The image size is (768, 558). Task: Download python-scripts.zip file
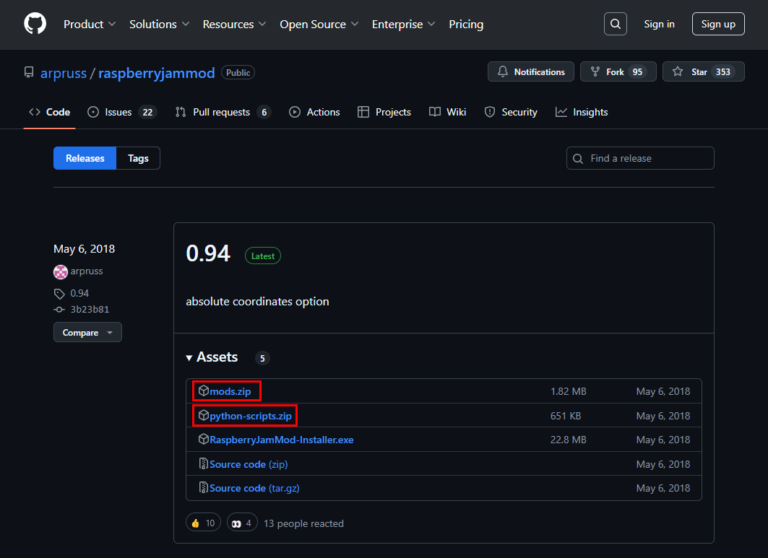click(x=252, y=415)
